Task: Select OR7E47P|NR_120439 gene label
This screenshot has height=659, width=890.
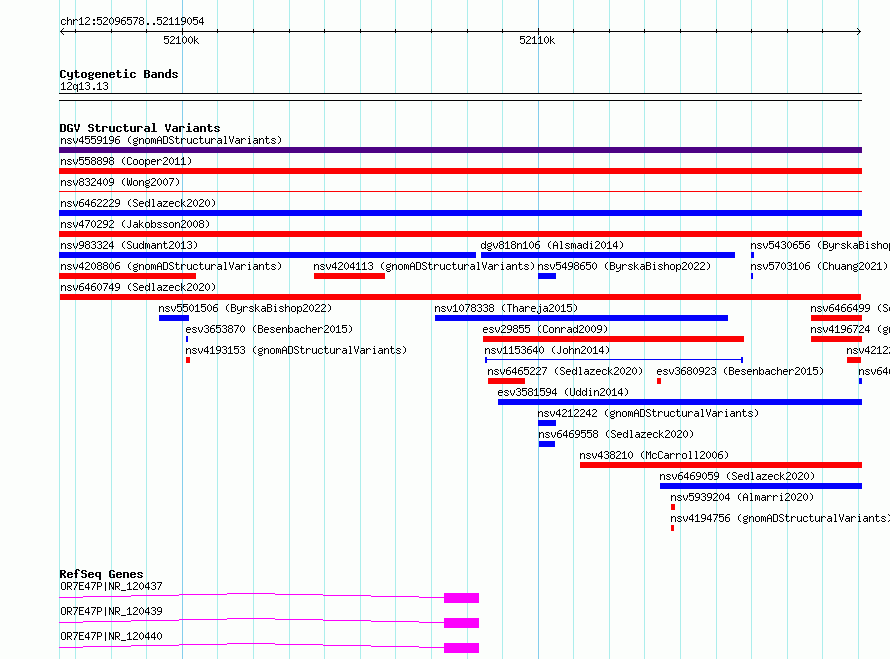Action: pos(111,611)
